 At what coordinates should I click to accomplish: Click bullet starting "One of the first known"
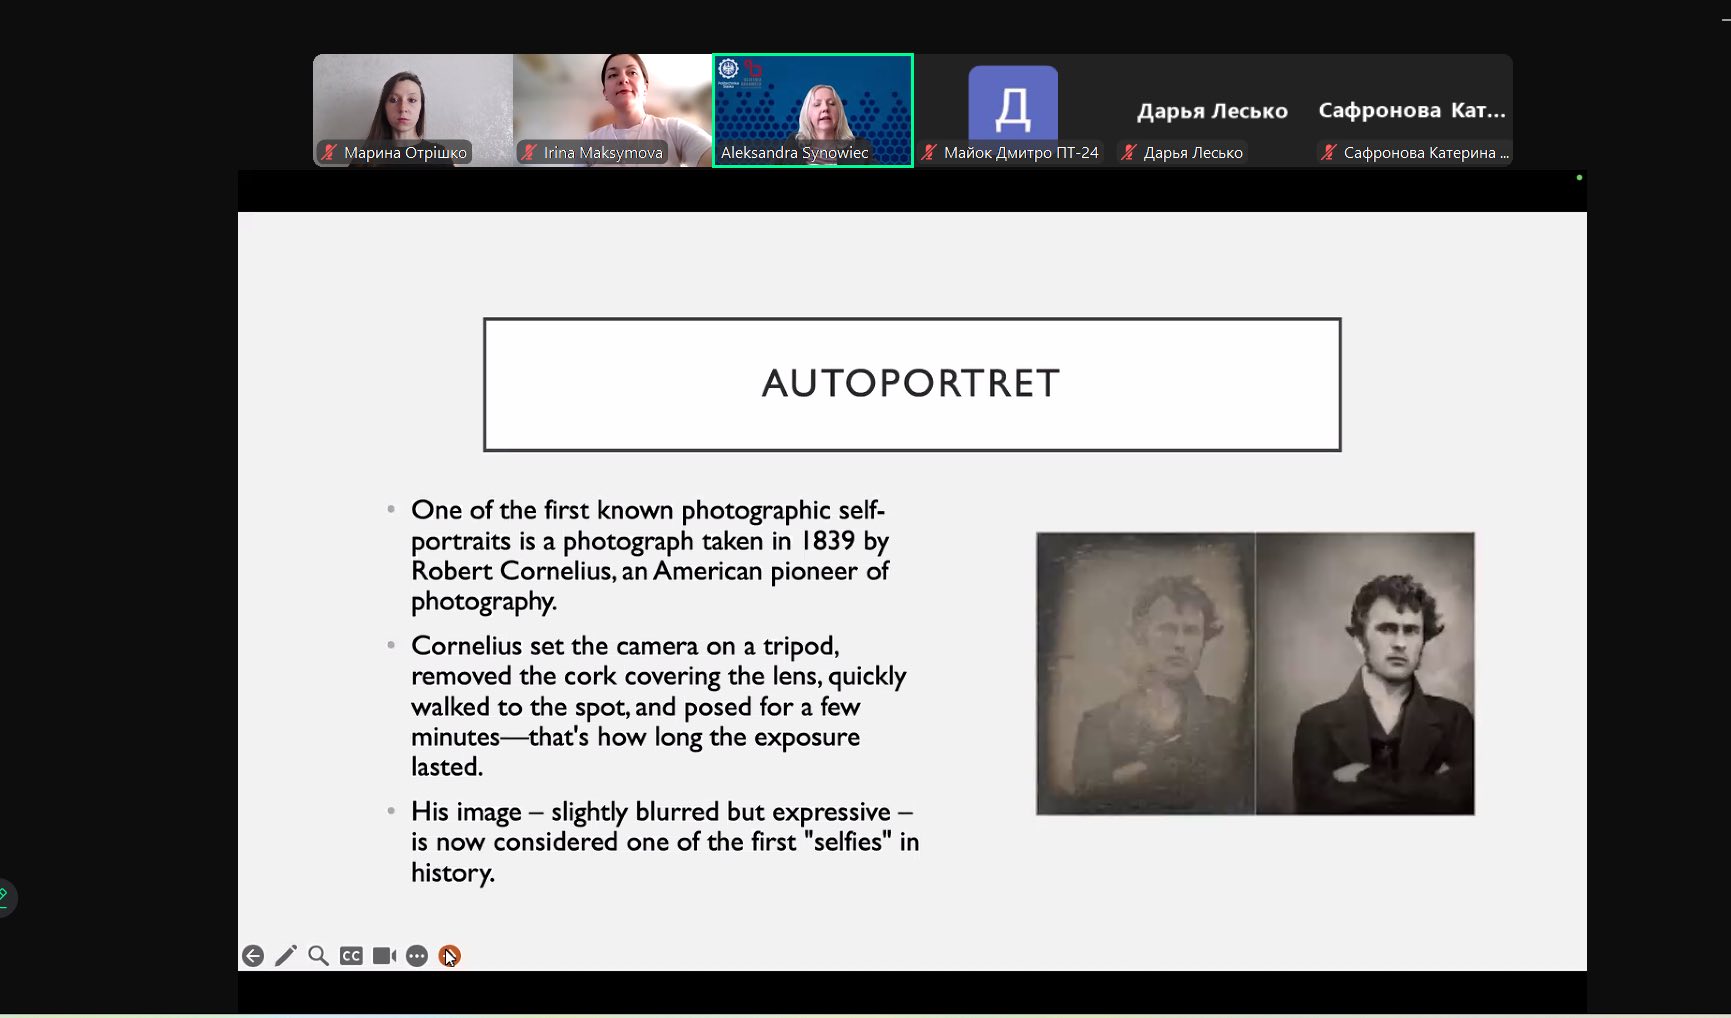point(650,555)
